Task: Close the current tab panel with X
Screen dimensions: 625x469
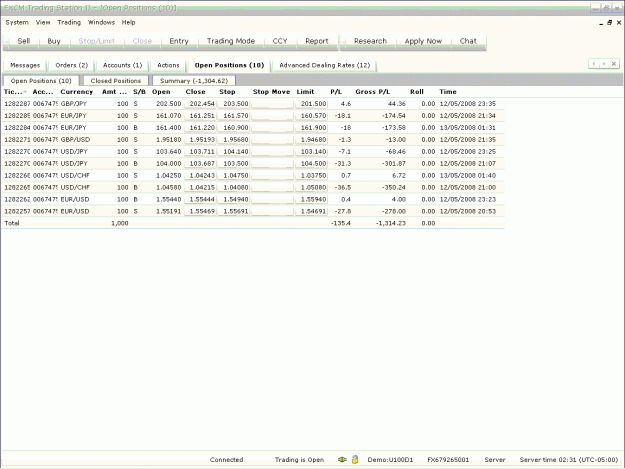Action: [x=614, y=64]
